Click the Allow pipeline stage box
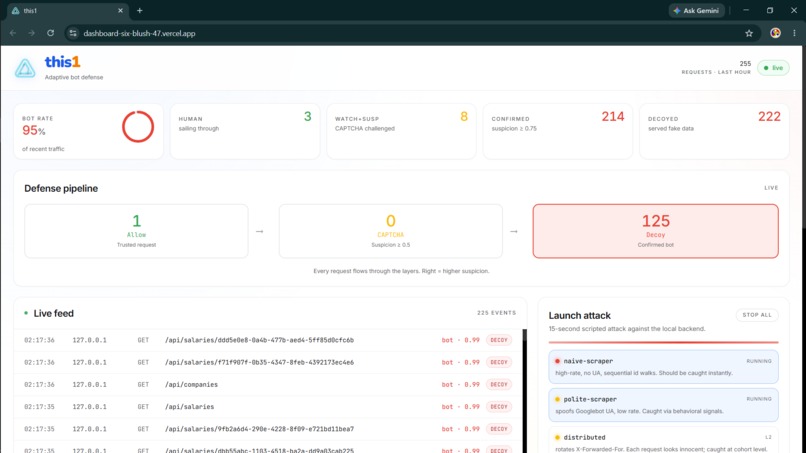 coord(136,231)
